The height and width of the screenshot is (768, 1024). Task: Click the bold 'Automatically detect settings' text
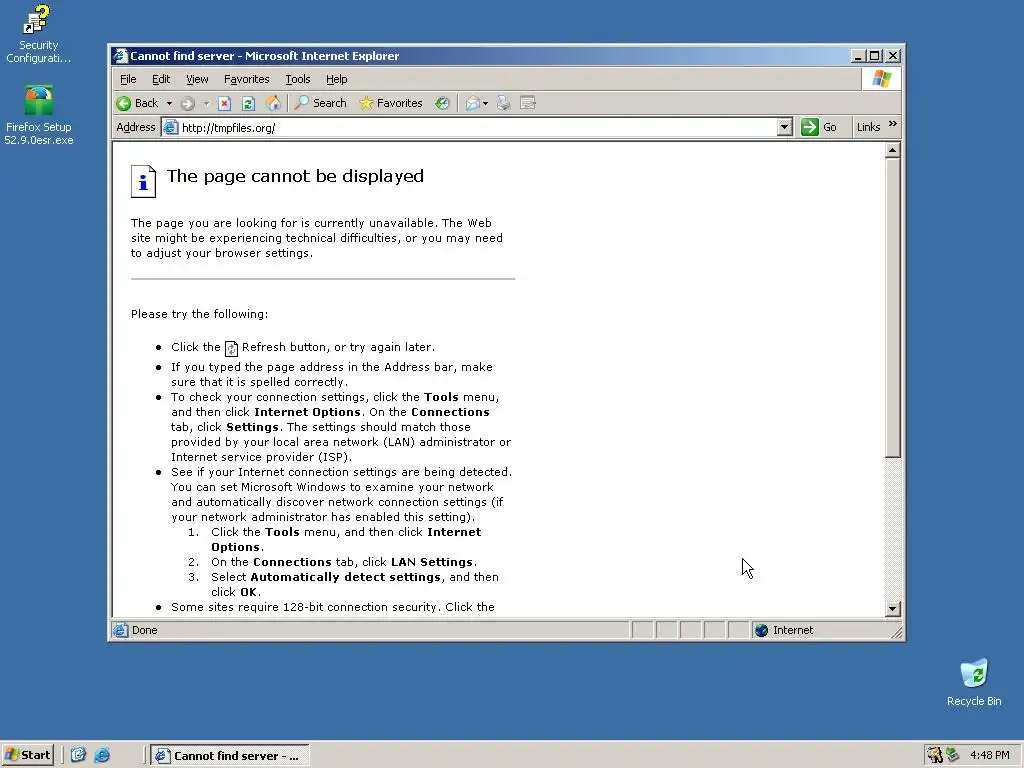[x=345, y=577]
